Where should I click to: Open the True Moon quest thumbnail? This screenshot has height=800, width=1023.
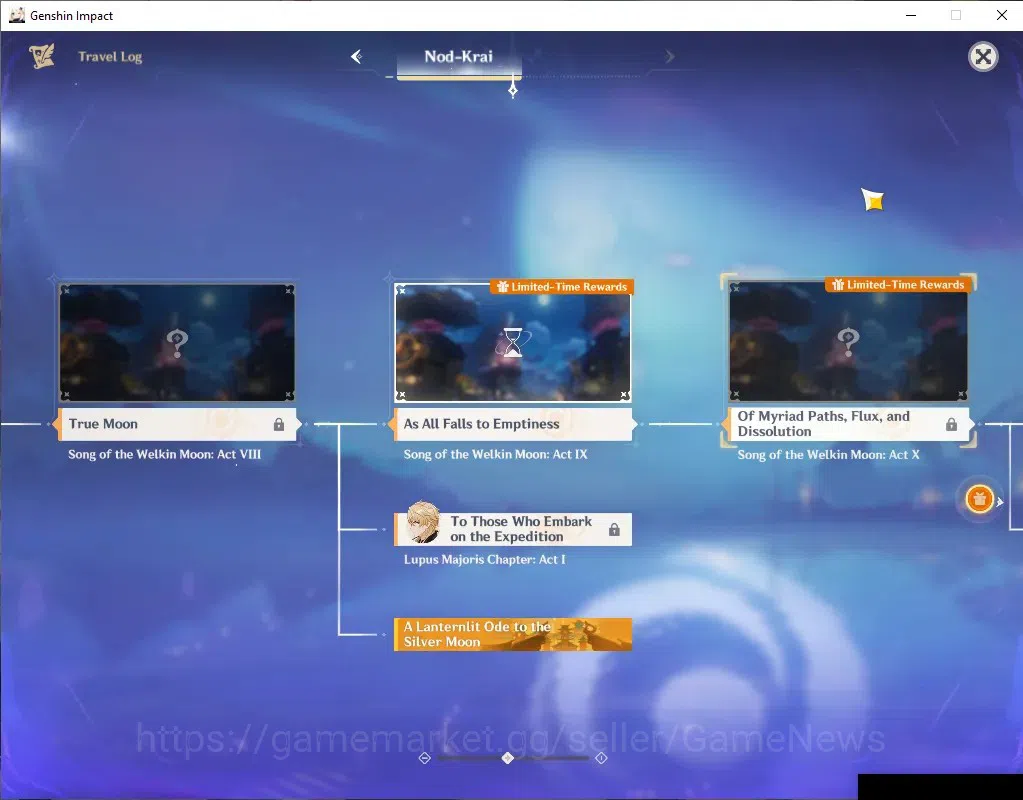[177, 343]
